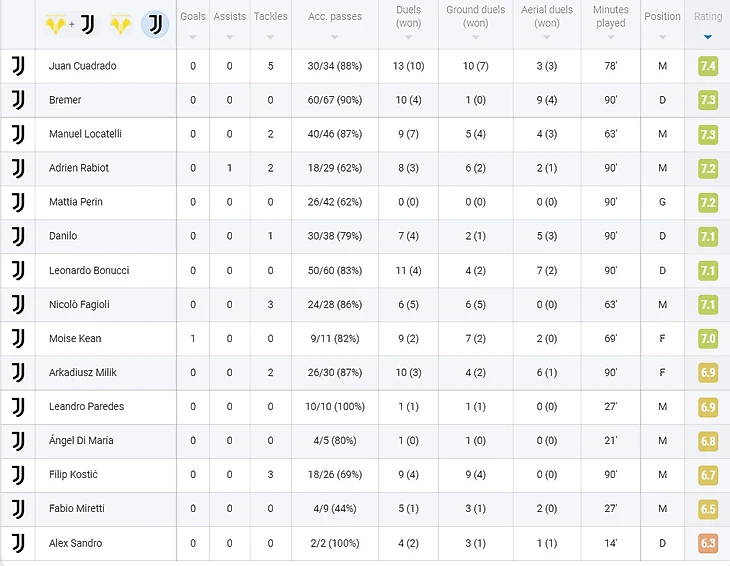The width and height of the screenshot is (730, 566).
Task: Sort by Acc. passes column header
Action: click(x=334, y=17)
